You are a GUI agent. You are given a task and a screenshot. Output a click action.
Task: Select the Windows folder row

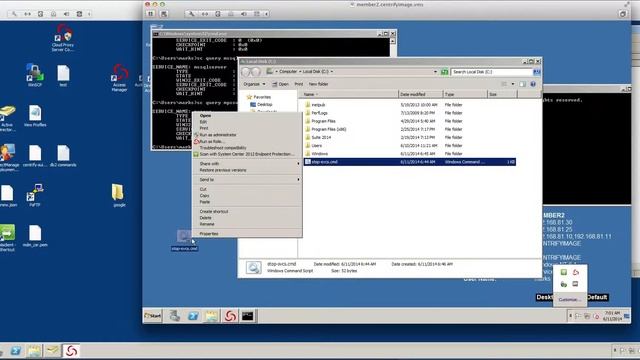coord(410,154)
